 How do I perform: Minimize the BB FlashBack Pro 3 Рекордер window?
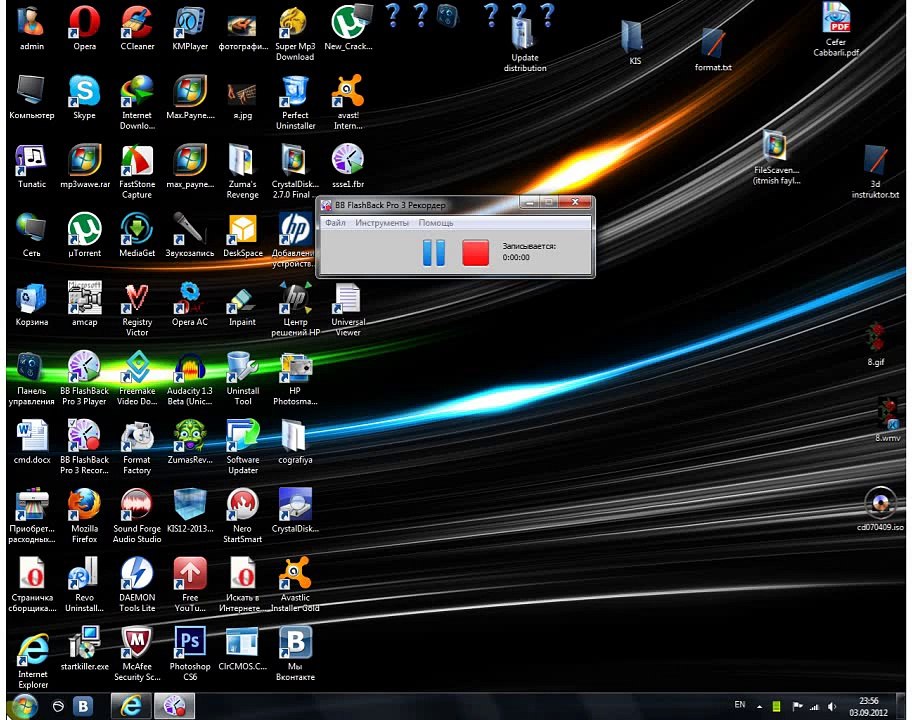529,203
